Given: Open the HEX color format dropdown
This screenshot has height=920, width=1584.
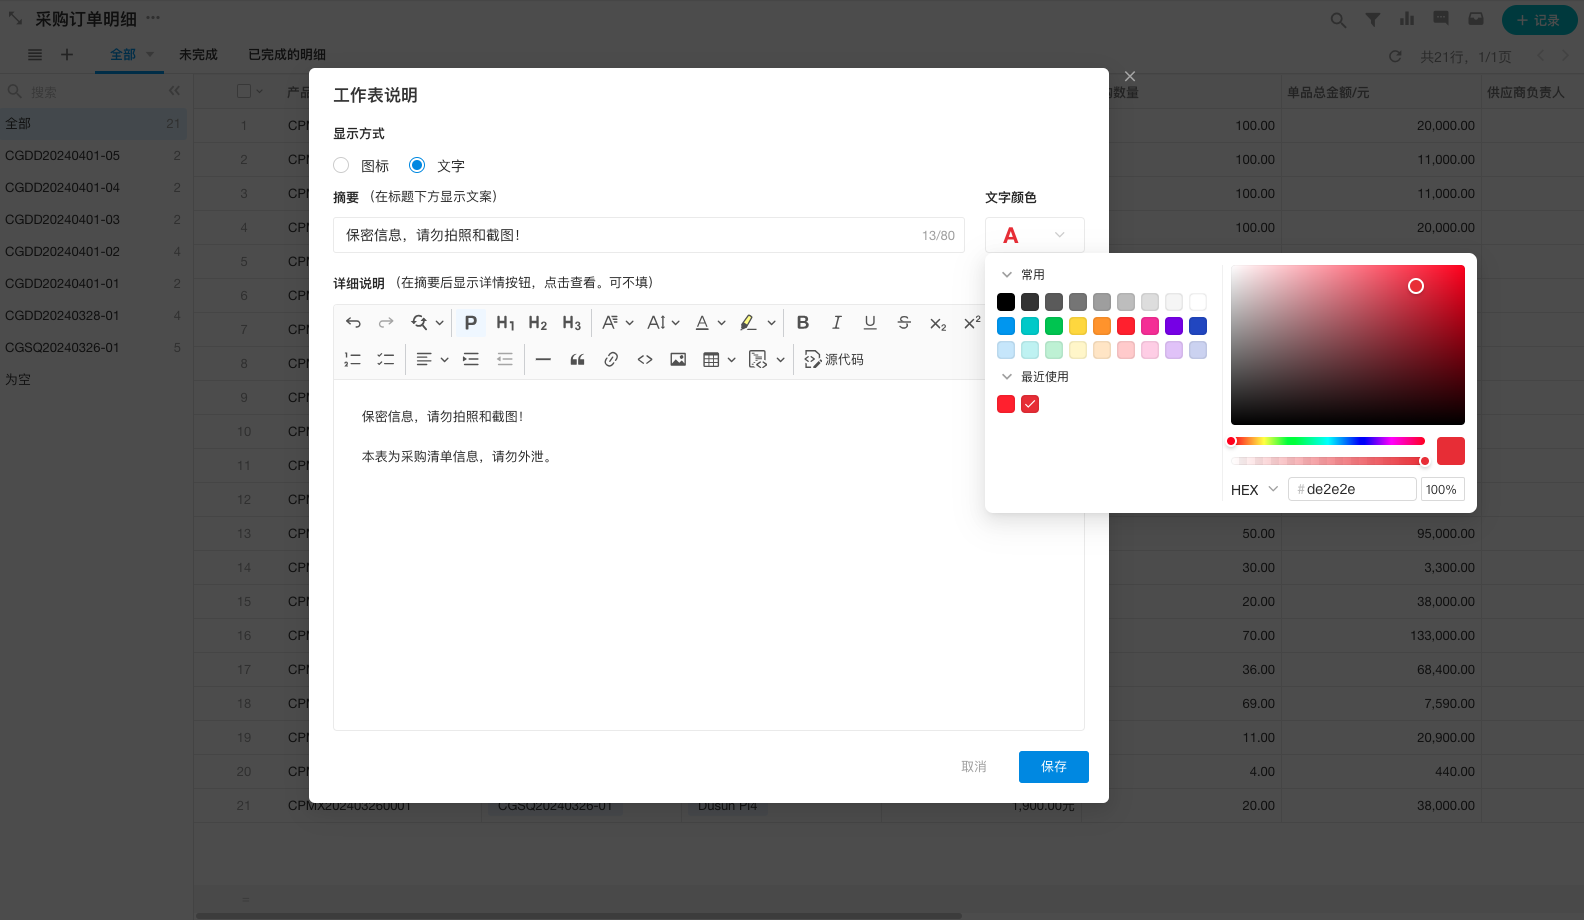Looking at the screenshot, I should tap(1254, 490).
